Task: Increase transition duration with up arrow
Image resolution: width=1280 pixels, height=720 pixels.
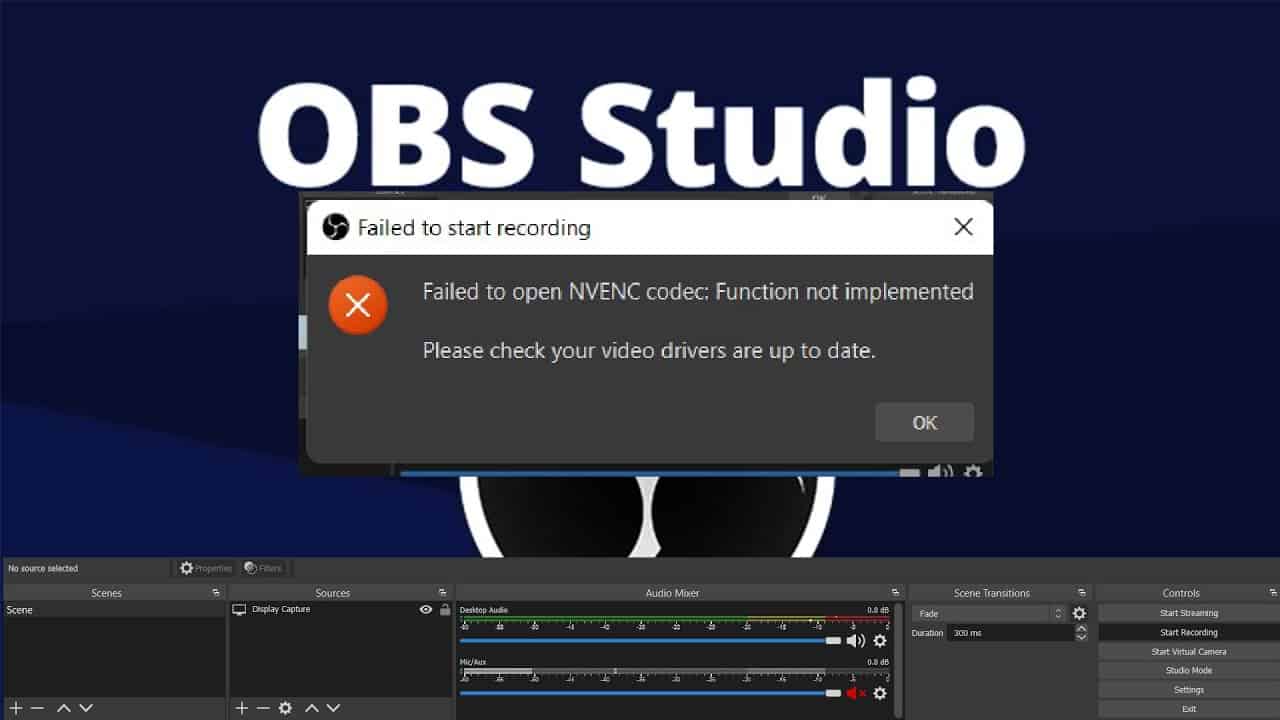Action: (x=1081, y=629)
